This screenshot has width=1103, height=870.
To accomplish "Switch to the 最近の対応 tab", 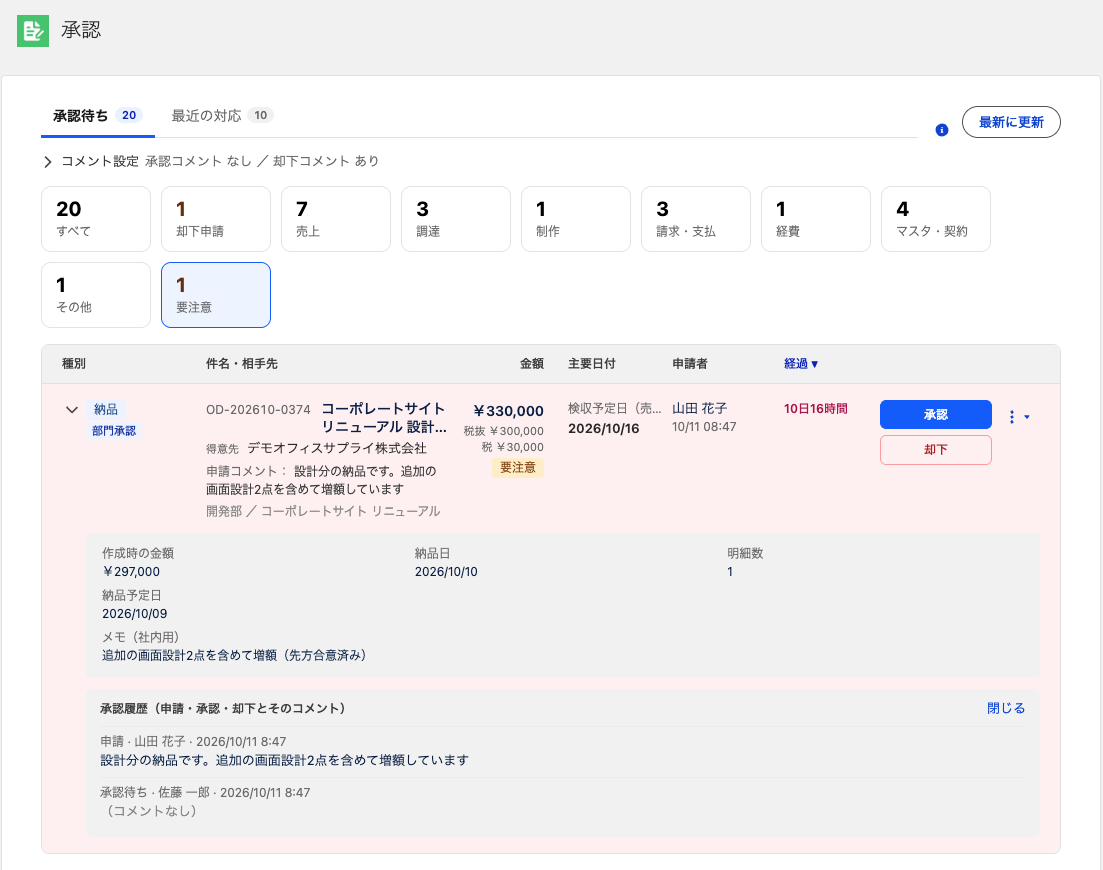I will pyautogui.click(x=222, y=116).
